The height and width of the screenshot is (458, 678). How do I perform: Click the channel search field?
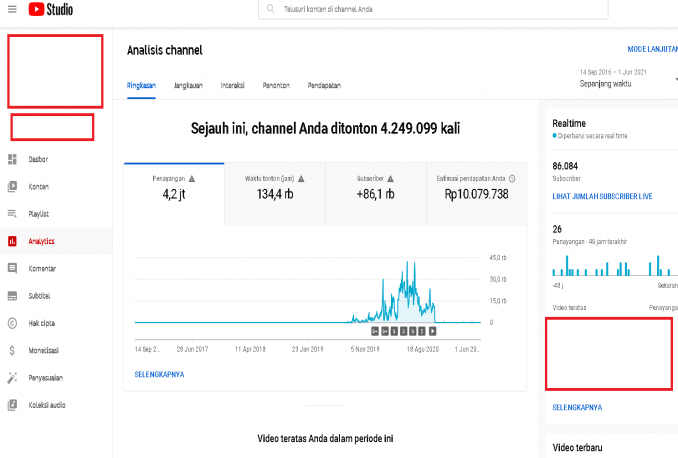pos(400,10)
